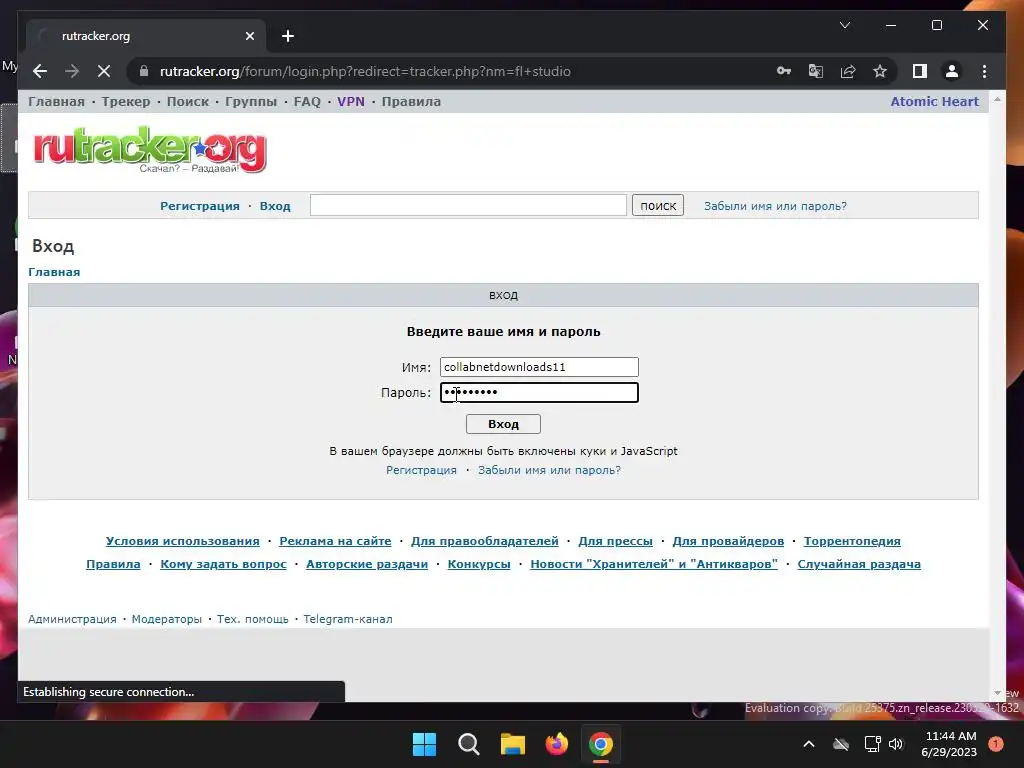Image resolution: width=1024 pixels, height=768 pixels.
Task: Click the rutracker.org logo
Action: click(x=150, y=150)
